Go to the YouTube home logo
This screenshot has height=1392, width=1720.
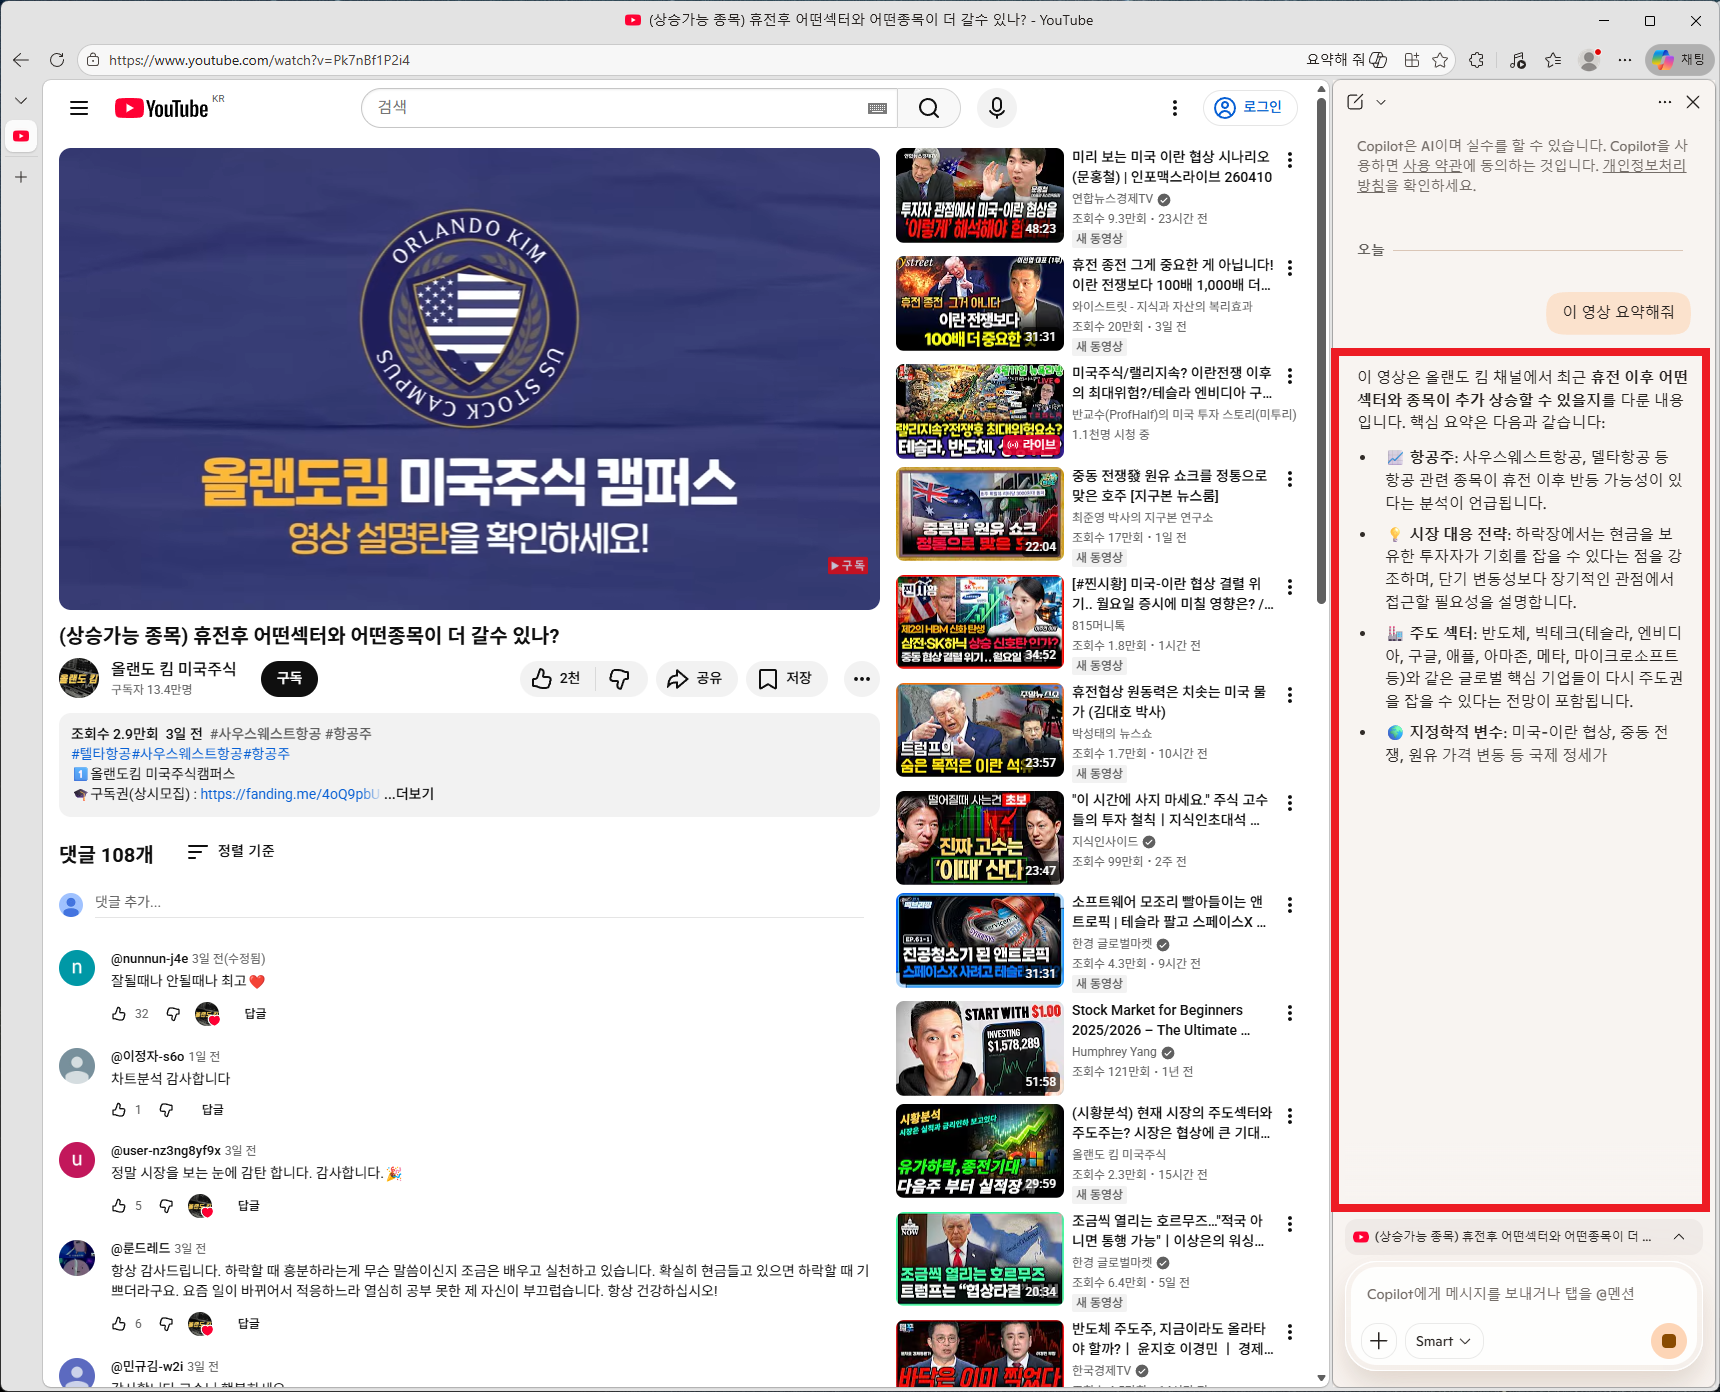click(x=162, y=108)
